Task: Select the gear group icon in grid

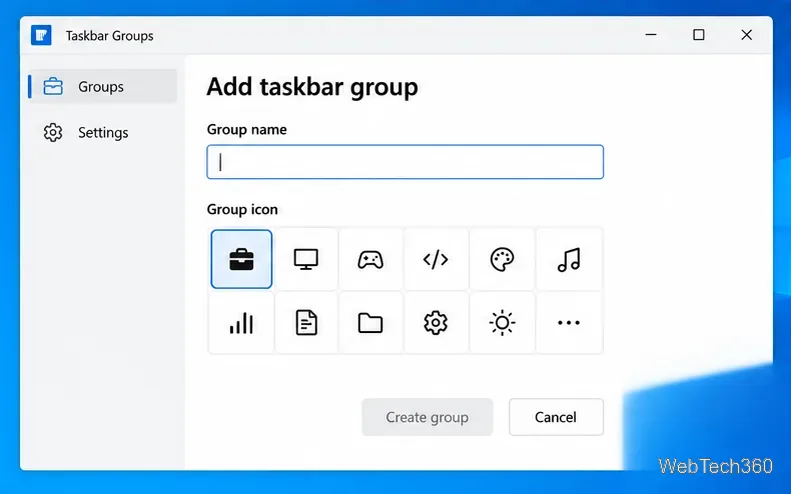Action: pyautogui.click(x=435, y=322)
